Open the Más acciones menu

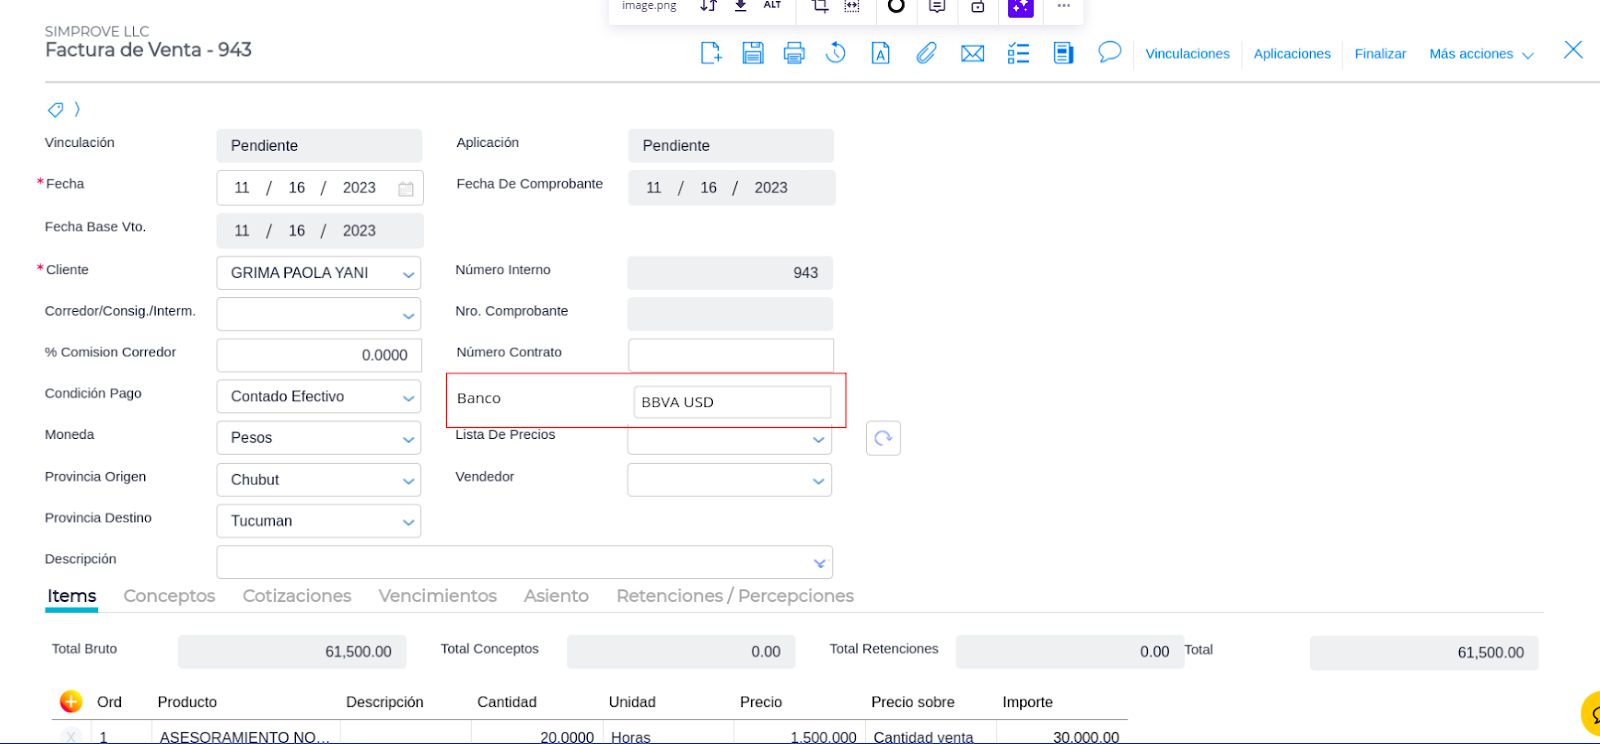[x=1480, y=54]
